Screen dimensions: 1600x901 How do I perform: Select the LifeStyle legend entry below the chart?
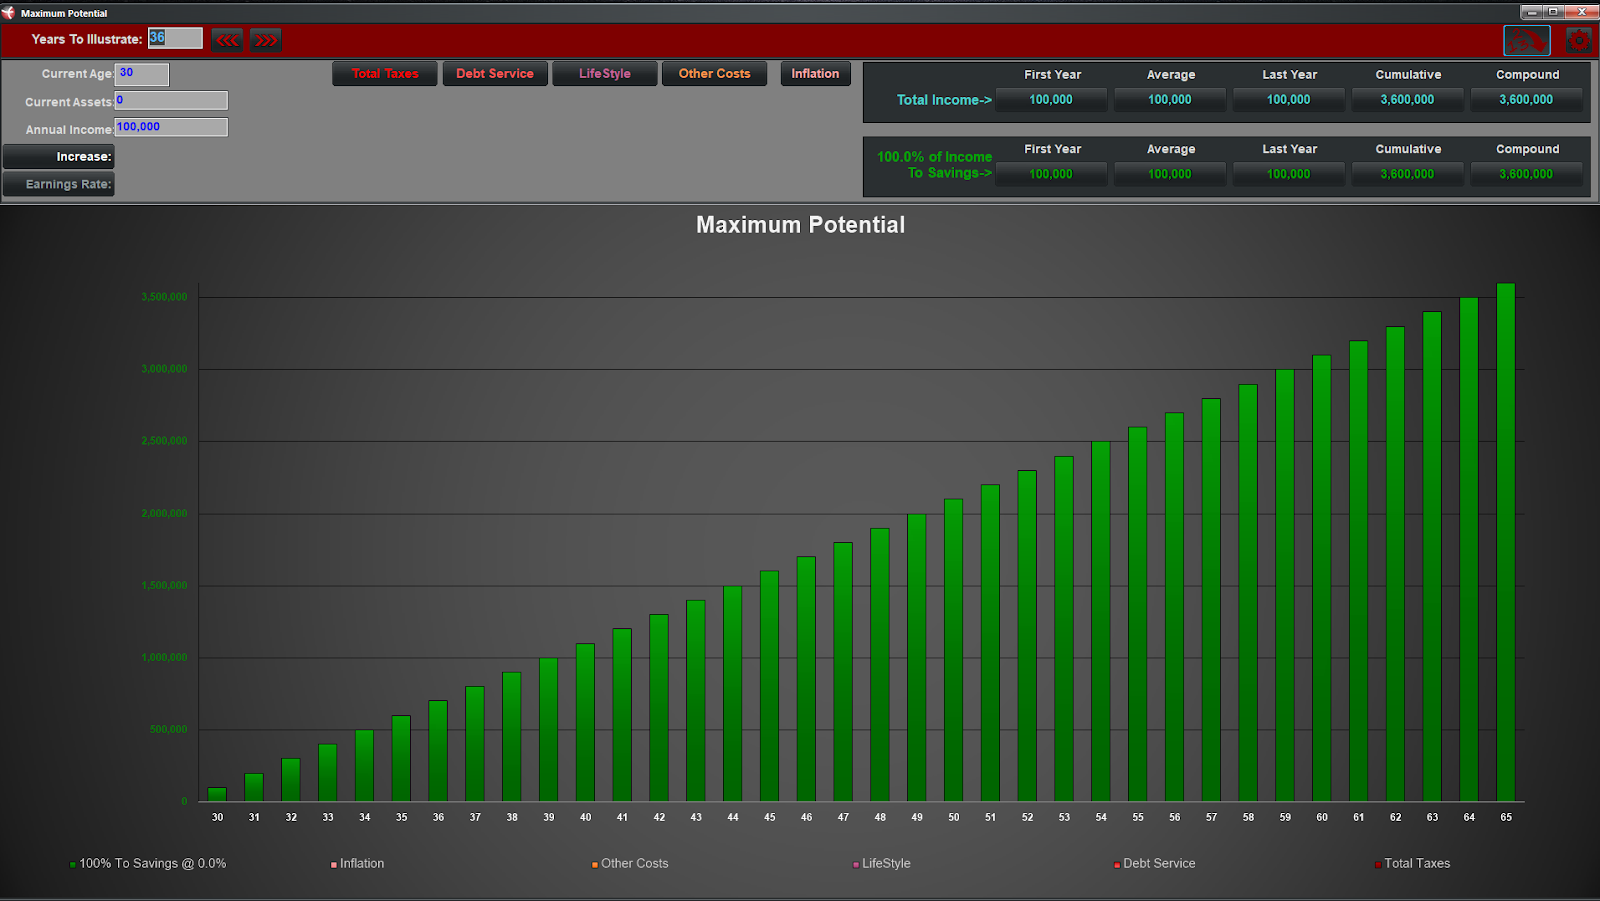click(x=882, y=864)
